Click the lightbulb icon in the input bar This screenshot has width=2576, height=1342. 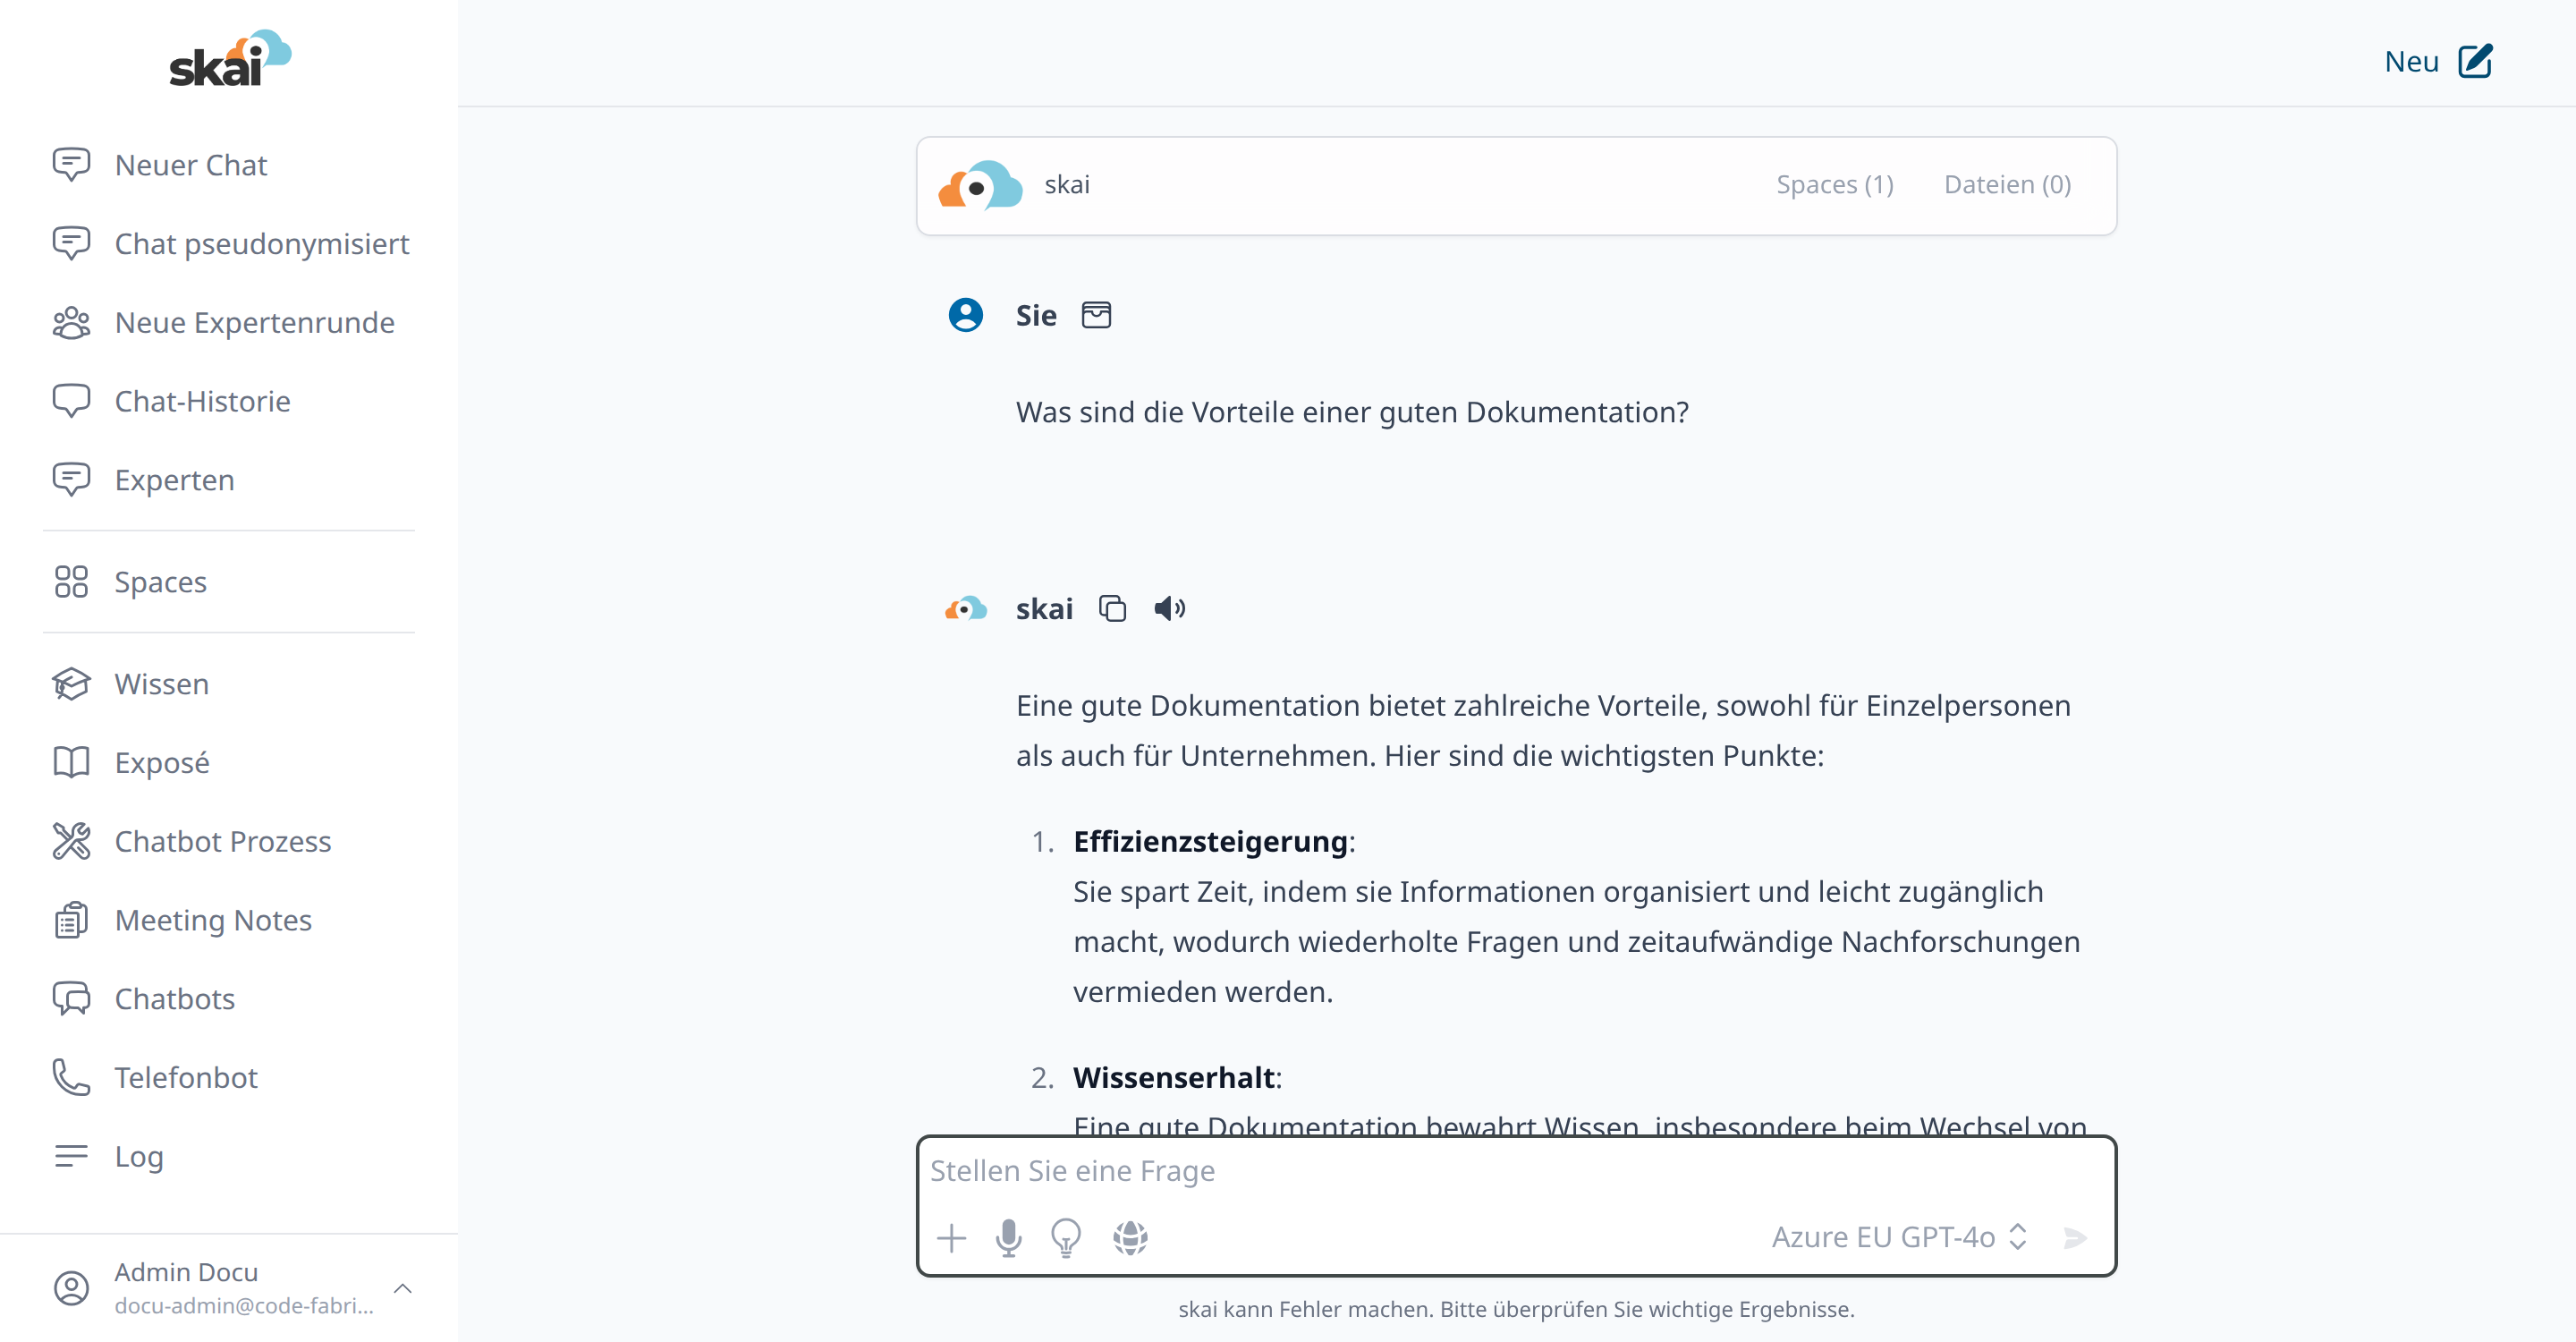pos(1066,1238)
